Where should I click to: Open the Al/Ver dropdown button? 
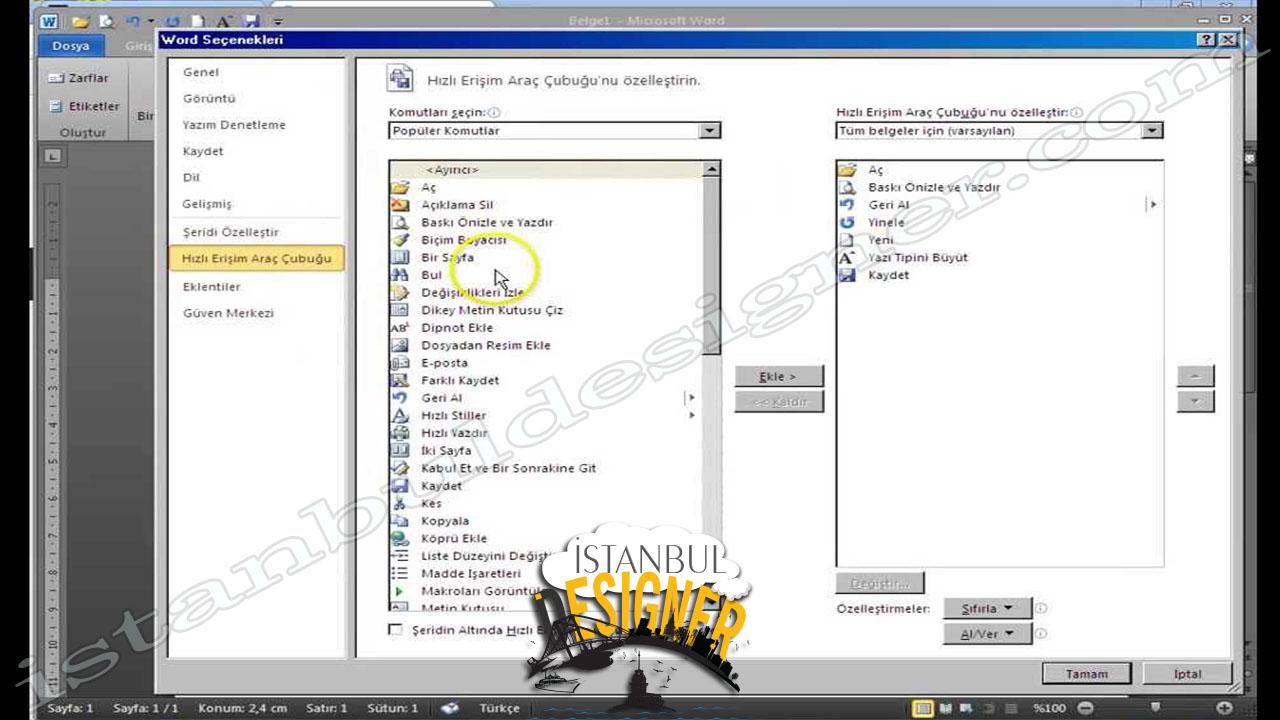tap(987, 634)
